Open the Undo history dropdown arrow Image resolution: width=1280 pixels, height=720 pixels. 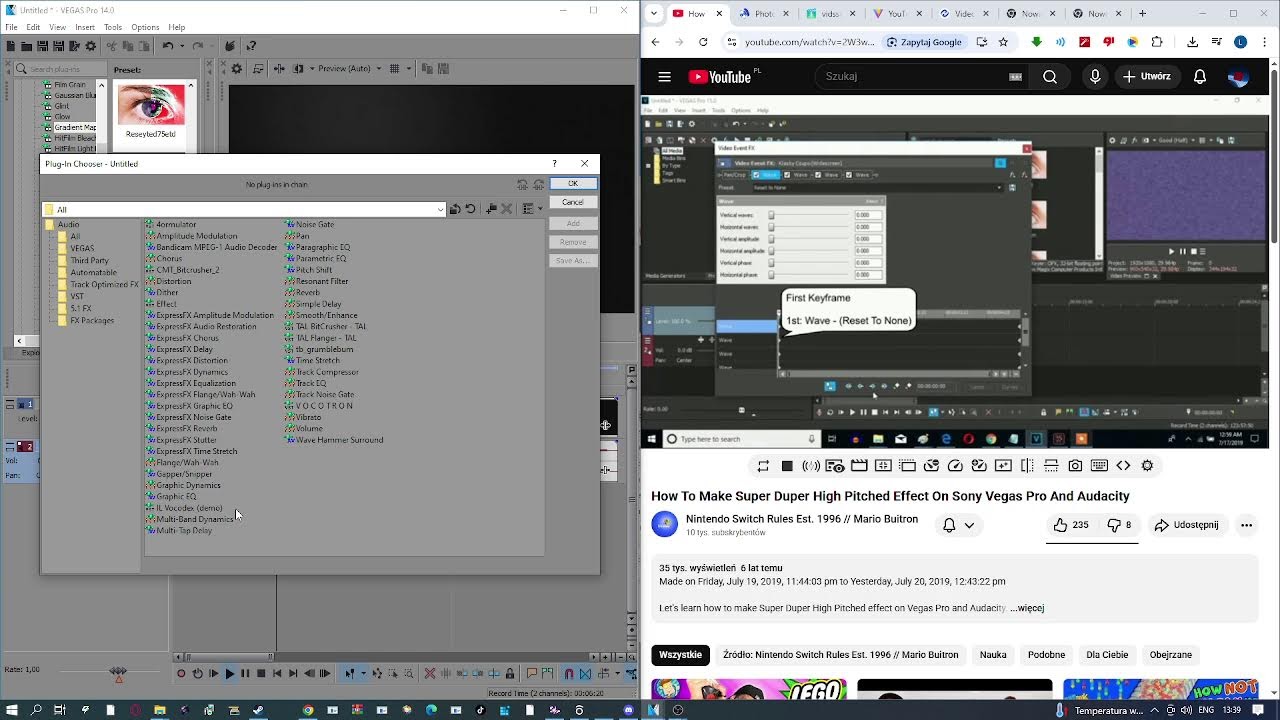click(182, 46)
